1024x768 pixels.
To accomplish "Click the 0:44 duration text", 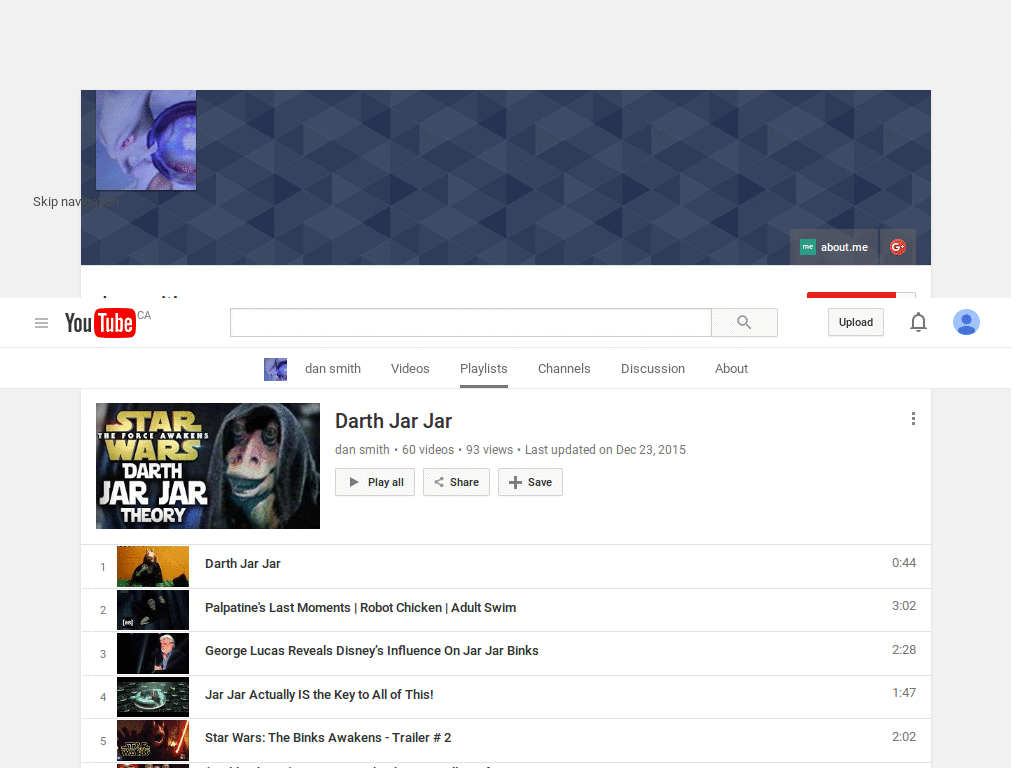I will pyautogui.click(x=904, y=563).
